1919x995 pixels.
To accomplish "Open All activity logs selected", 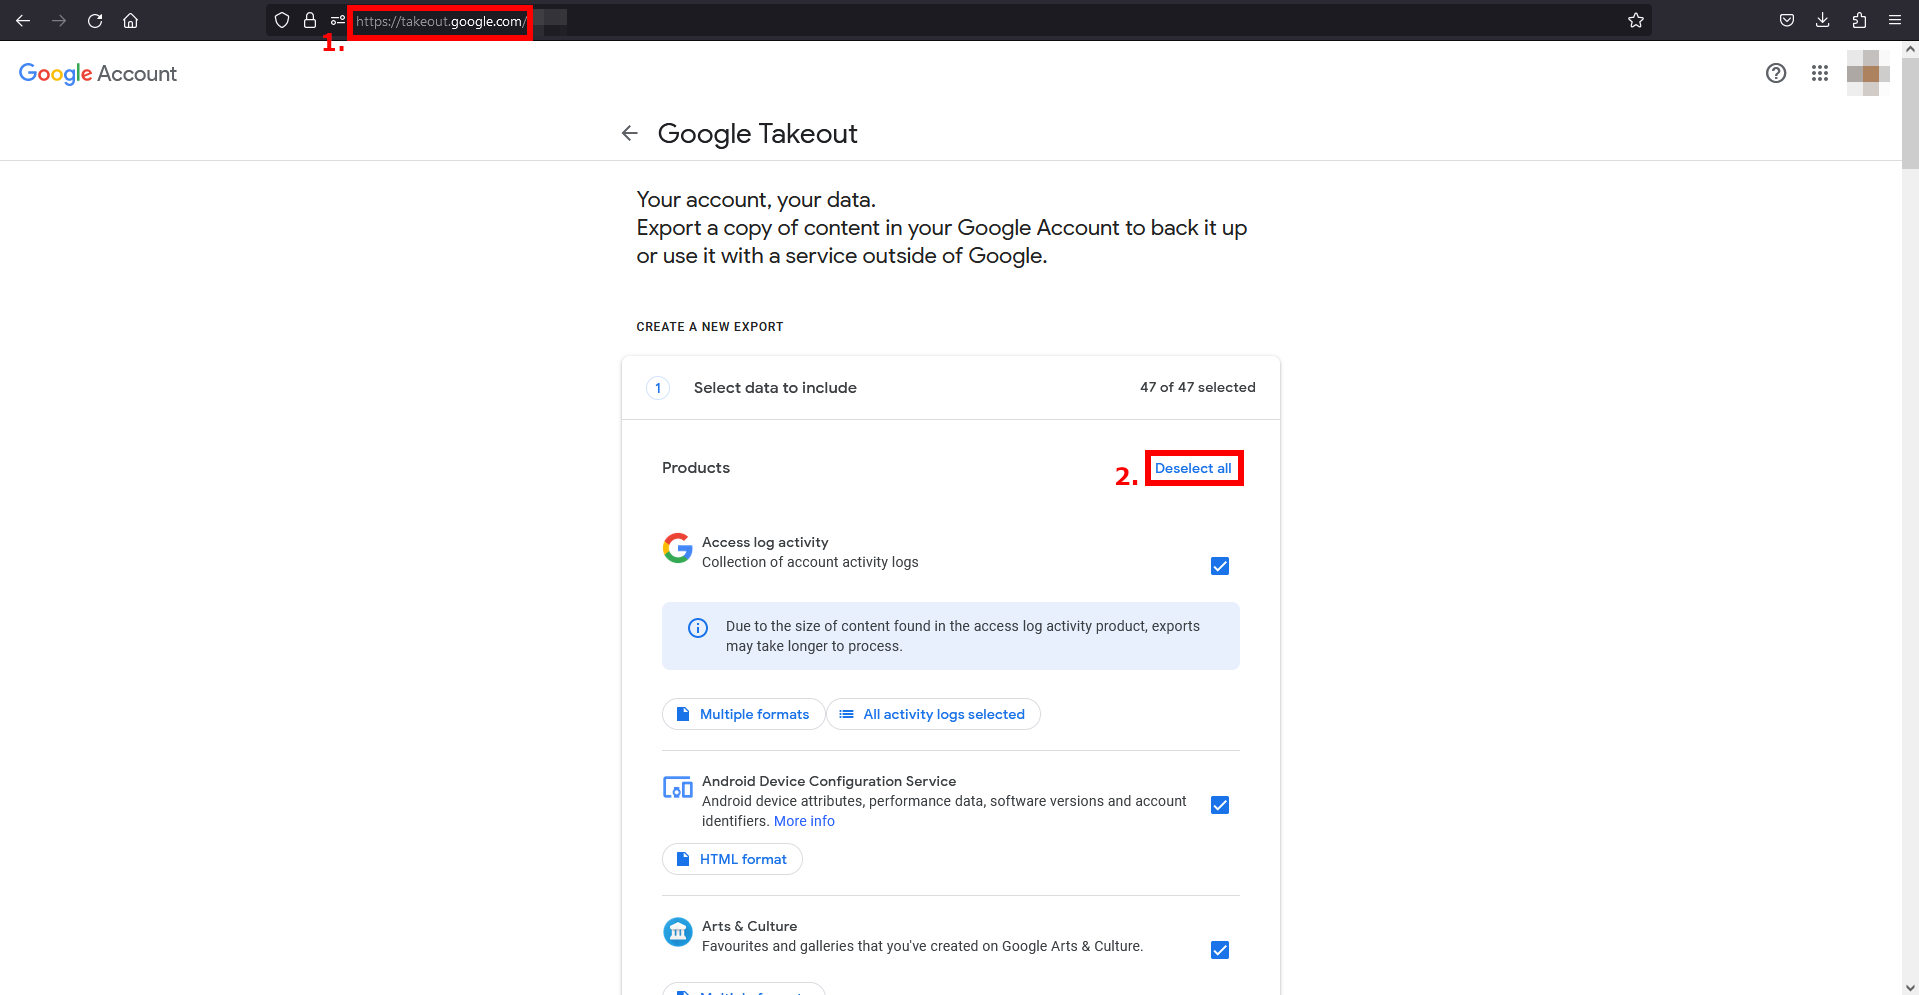I will (933, 714).
